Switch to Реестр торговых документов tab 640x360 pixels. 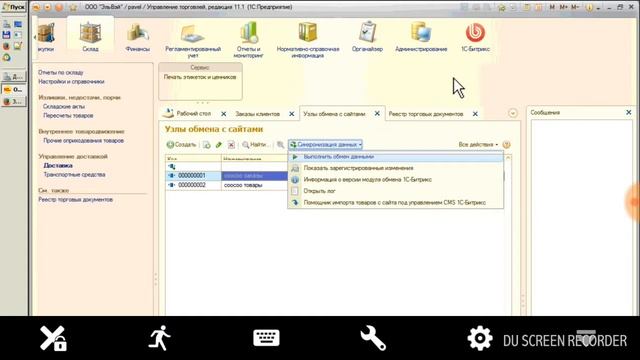426,114
